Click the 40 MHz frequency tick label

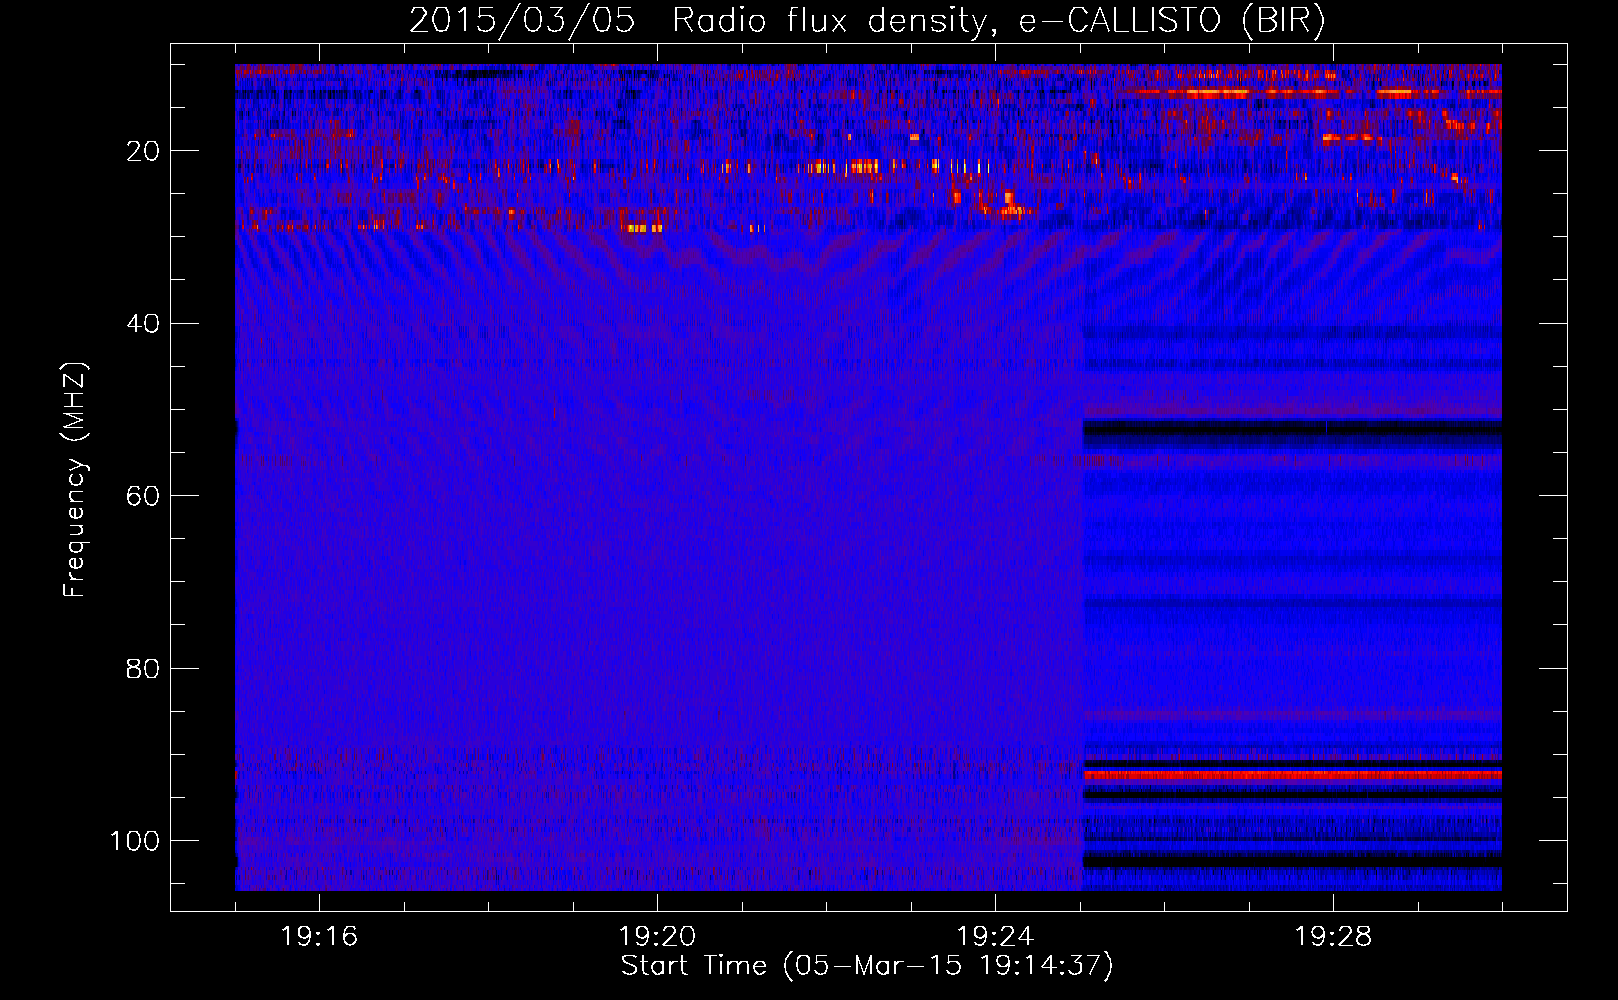143,324
